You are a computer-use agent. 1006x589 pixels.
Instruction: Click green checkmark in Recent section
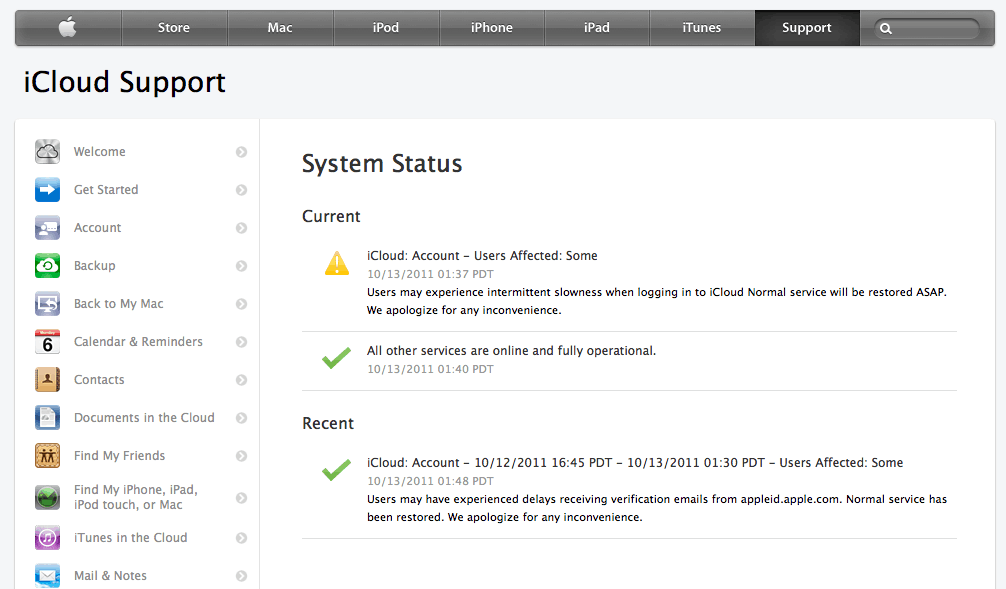[336, 470]
